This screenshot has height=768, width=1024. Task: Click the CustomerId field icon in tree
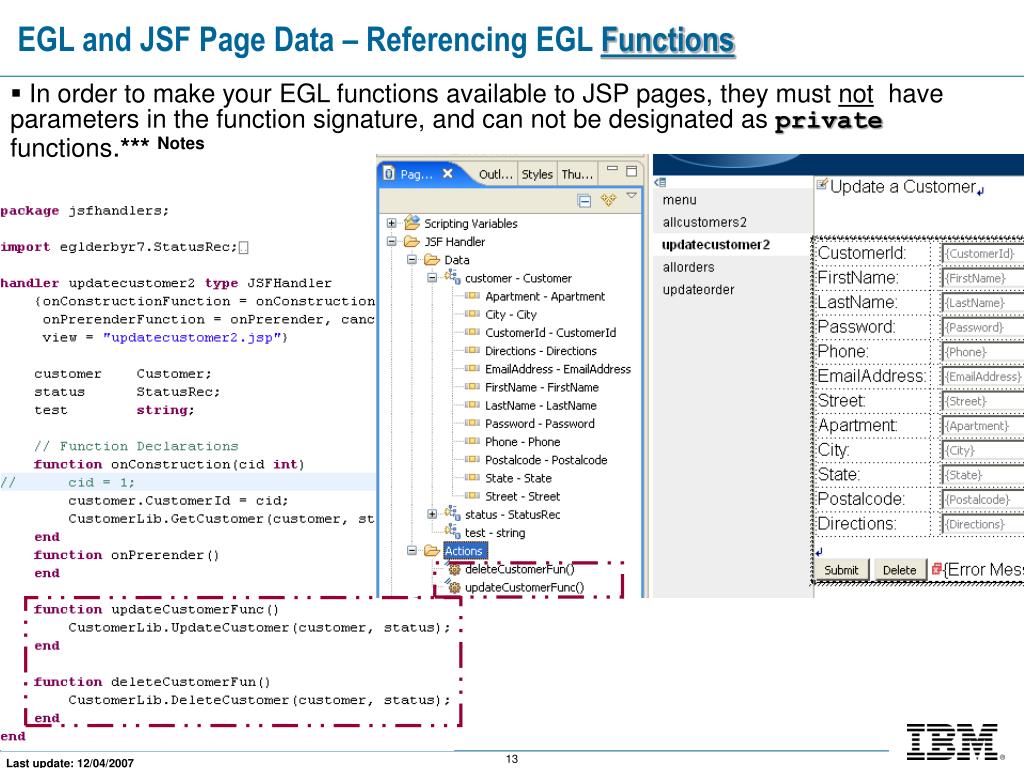click(472, 332)
